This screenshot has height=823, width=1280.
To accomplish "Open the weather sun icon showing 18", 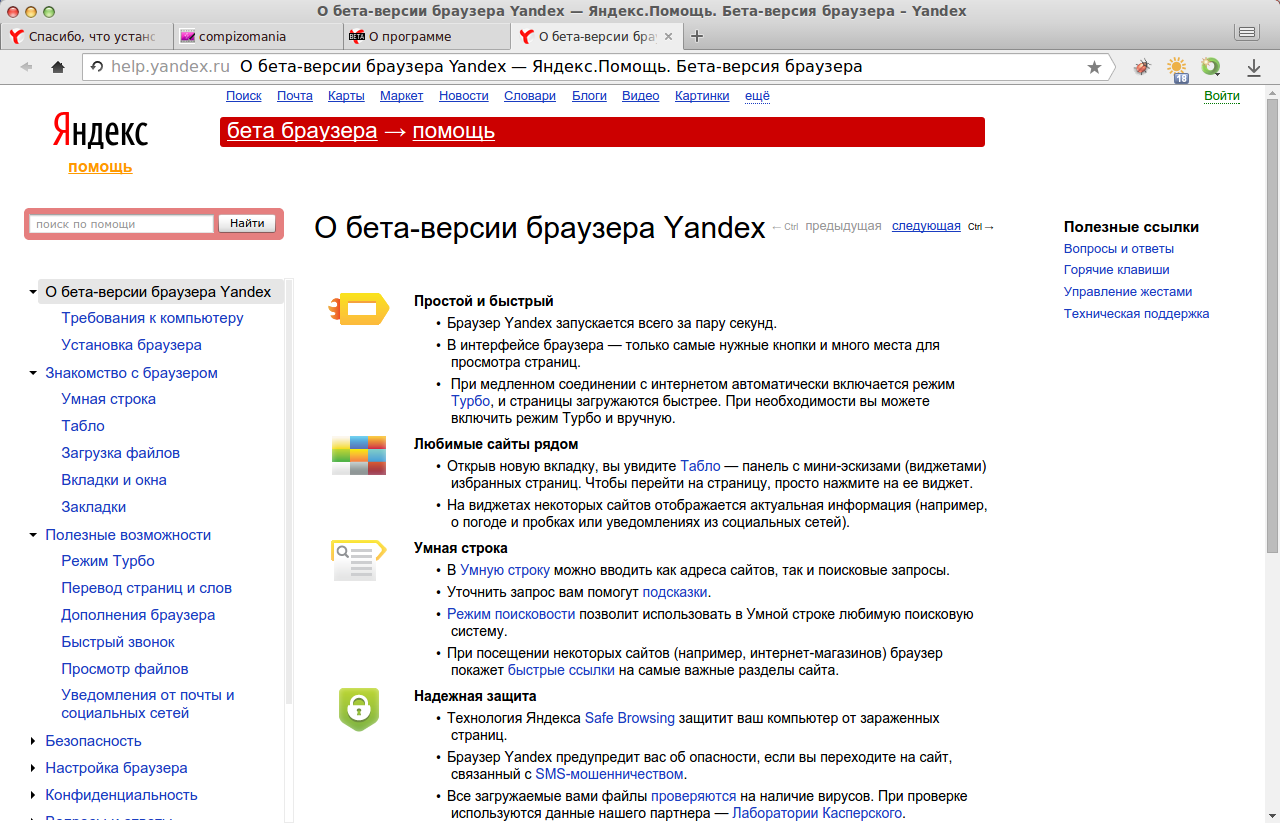I will [x=1177, y=68].
